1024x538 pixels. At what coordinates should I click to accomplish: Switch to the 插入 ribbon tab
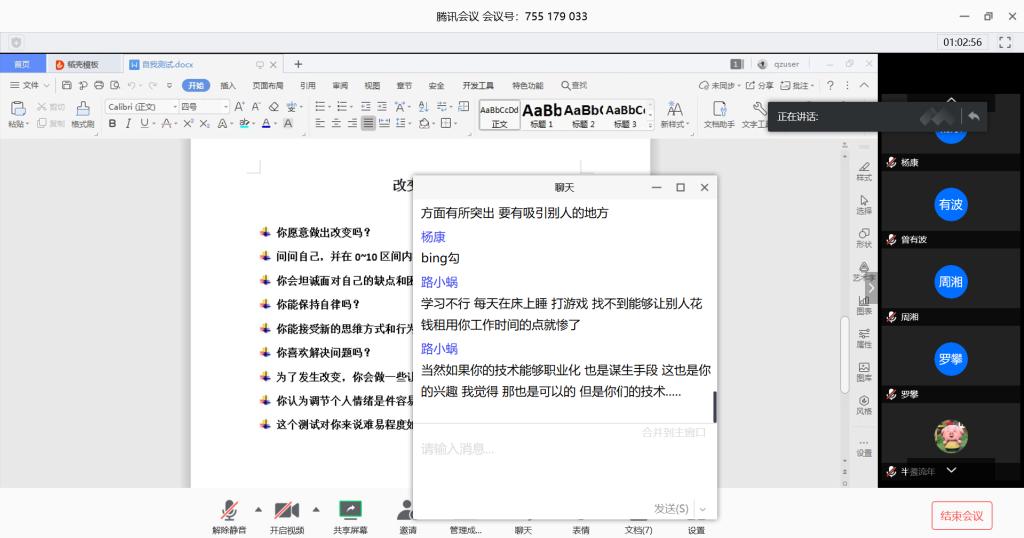click(228, 86)
